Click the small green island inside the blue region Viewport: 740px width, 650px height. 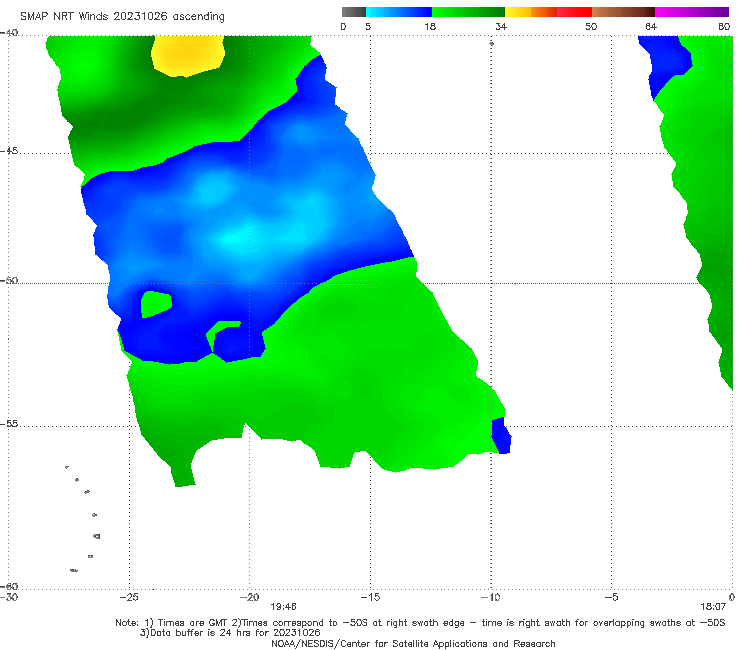point(156,304)
